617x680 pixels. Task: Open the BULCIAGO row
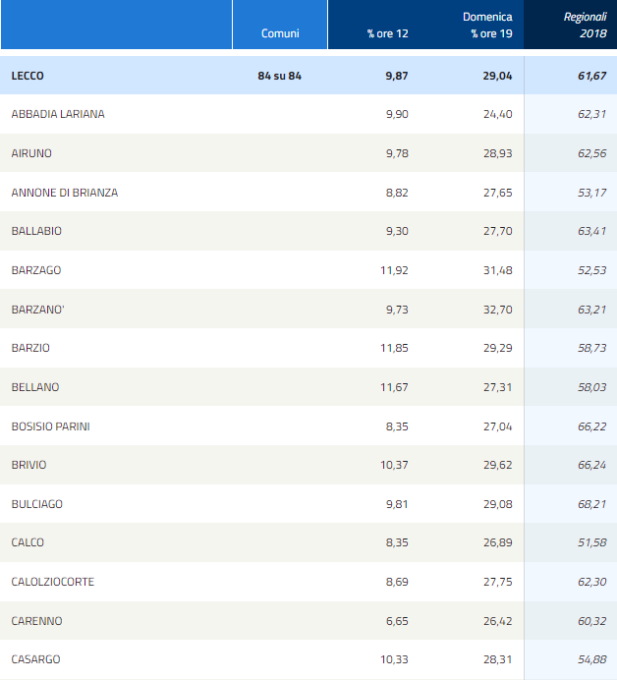(x=37, y=504)
